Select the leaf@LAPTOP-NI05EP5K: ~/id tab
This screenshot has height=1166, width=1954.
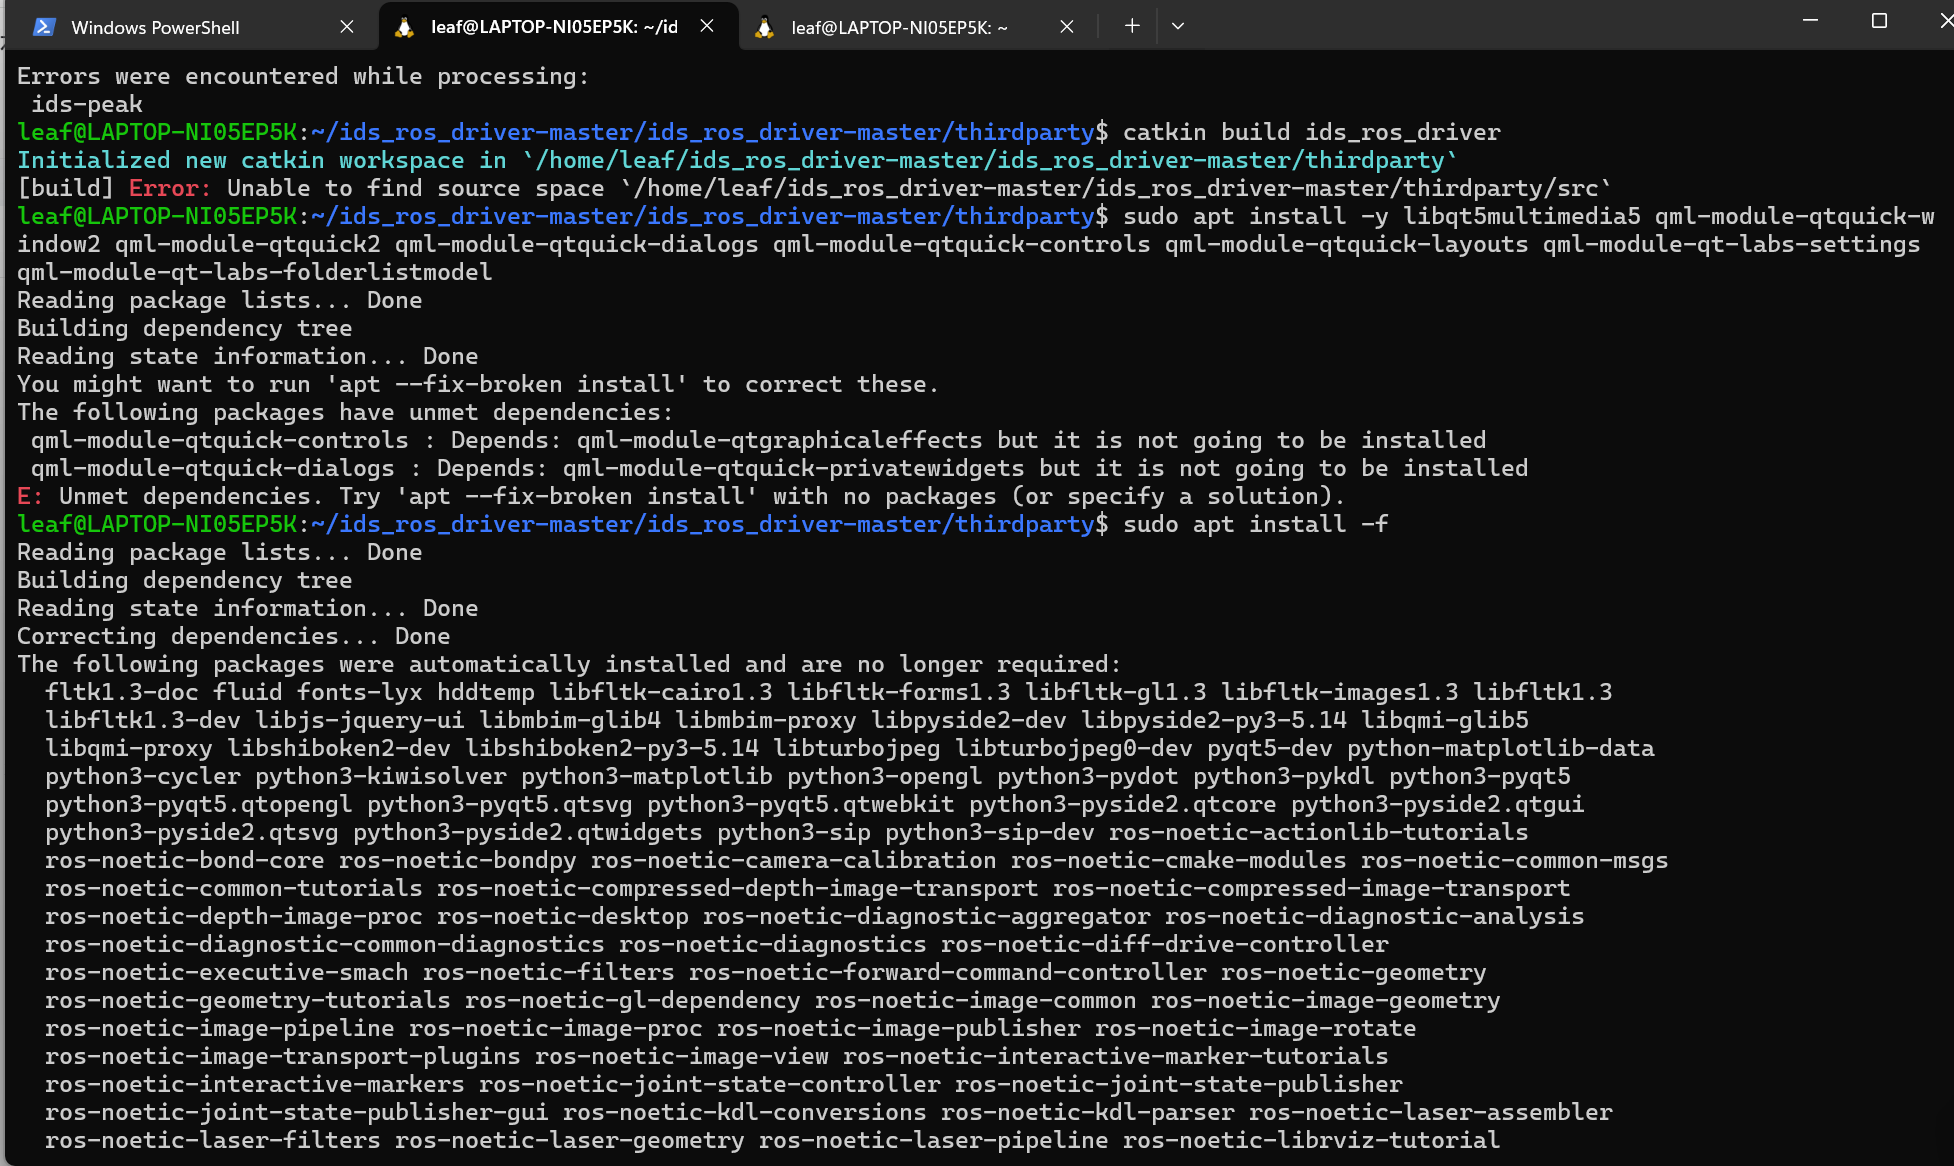tap(553, 27)
